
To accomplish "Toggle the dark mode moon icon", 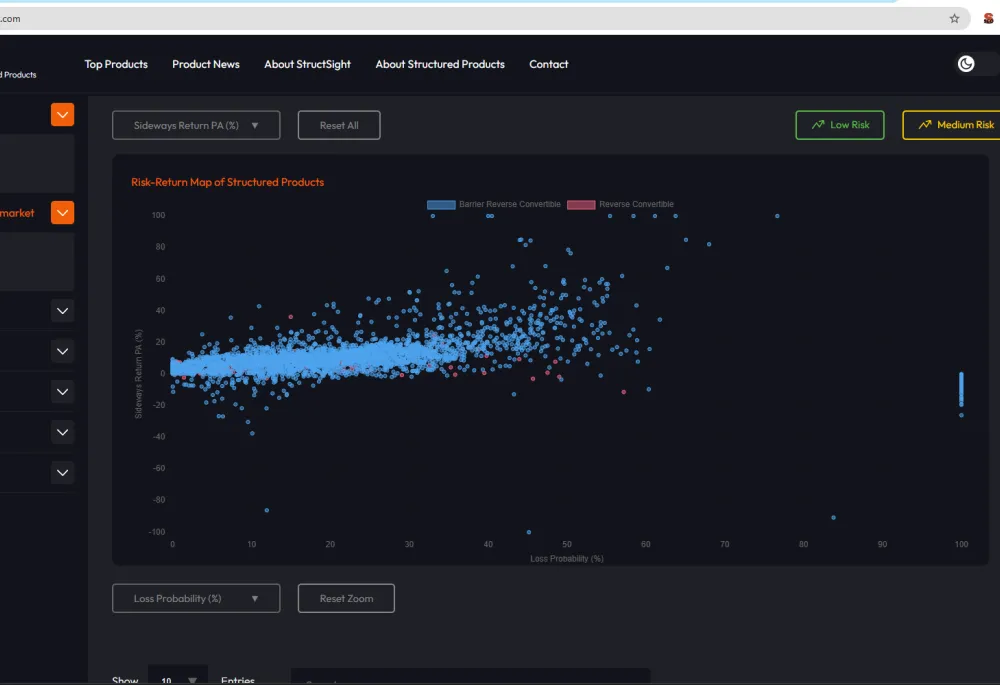I will coord(966,64).
